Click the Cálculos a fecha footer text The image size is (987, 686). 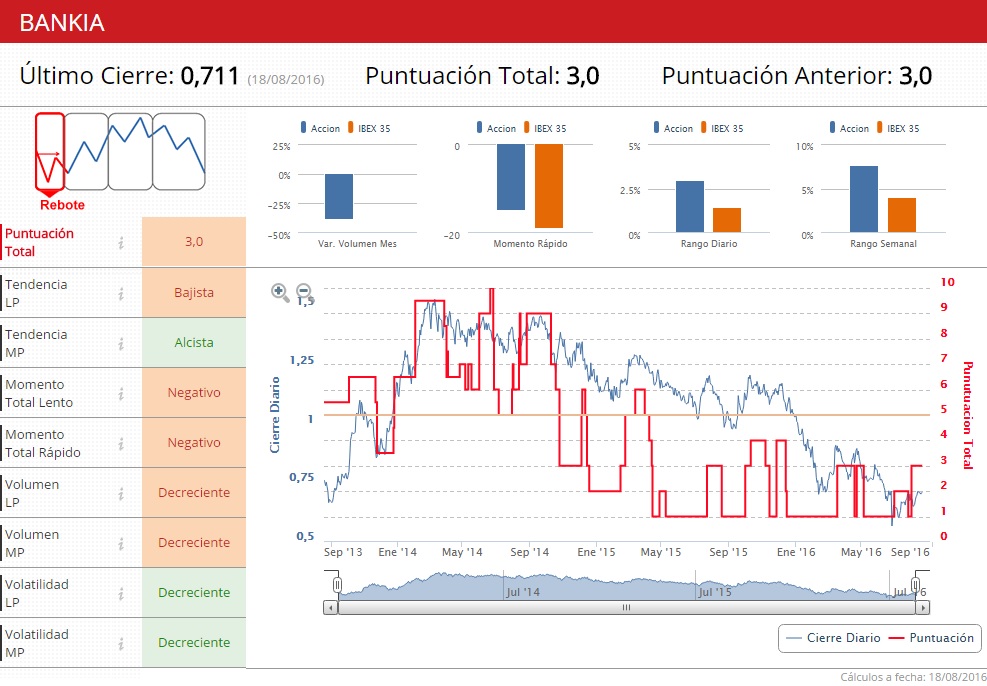(x=913, y=677)
